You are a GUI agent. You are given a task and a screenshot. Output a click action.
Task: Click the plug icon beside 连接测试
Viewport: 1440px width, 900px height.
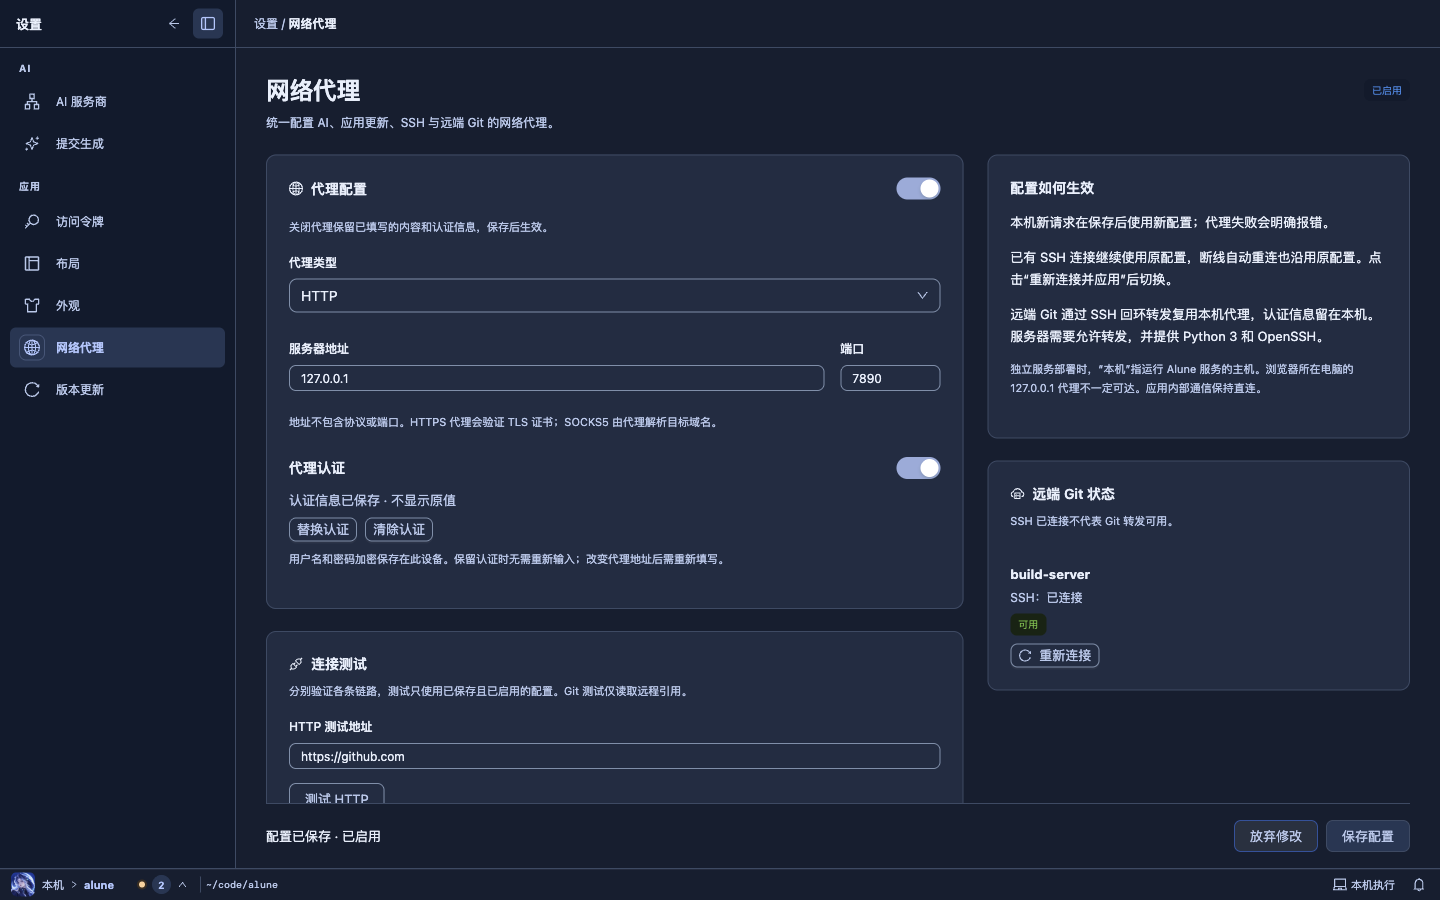coord(296,664)
